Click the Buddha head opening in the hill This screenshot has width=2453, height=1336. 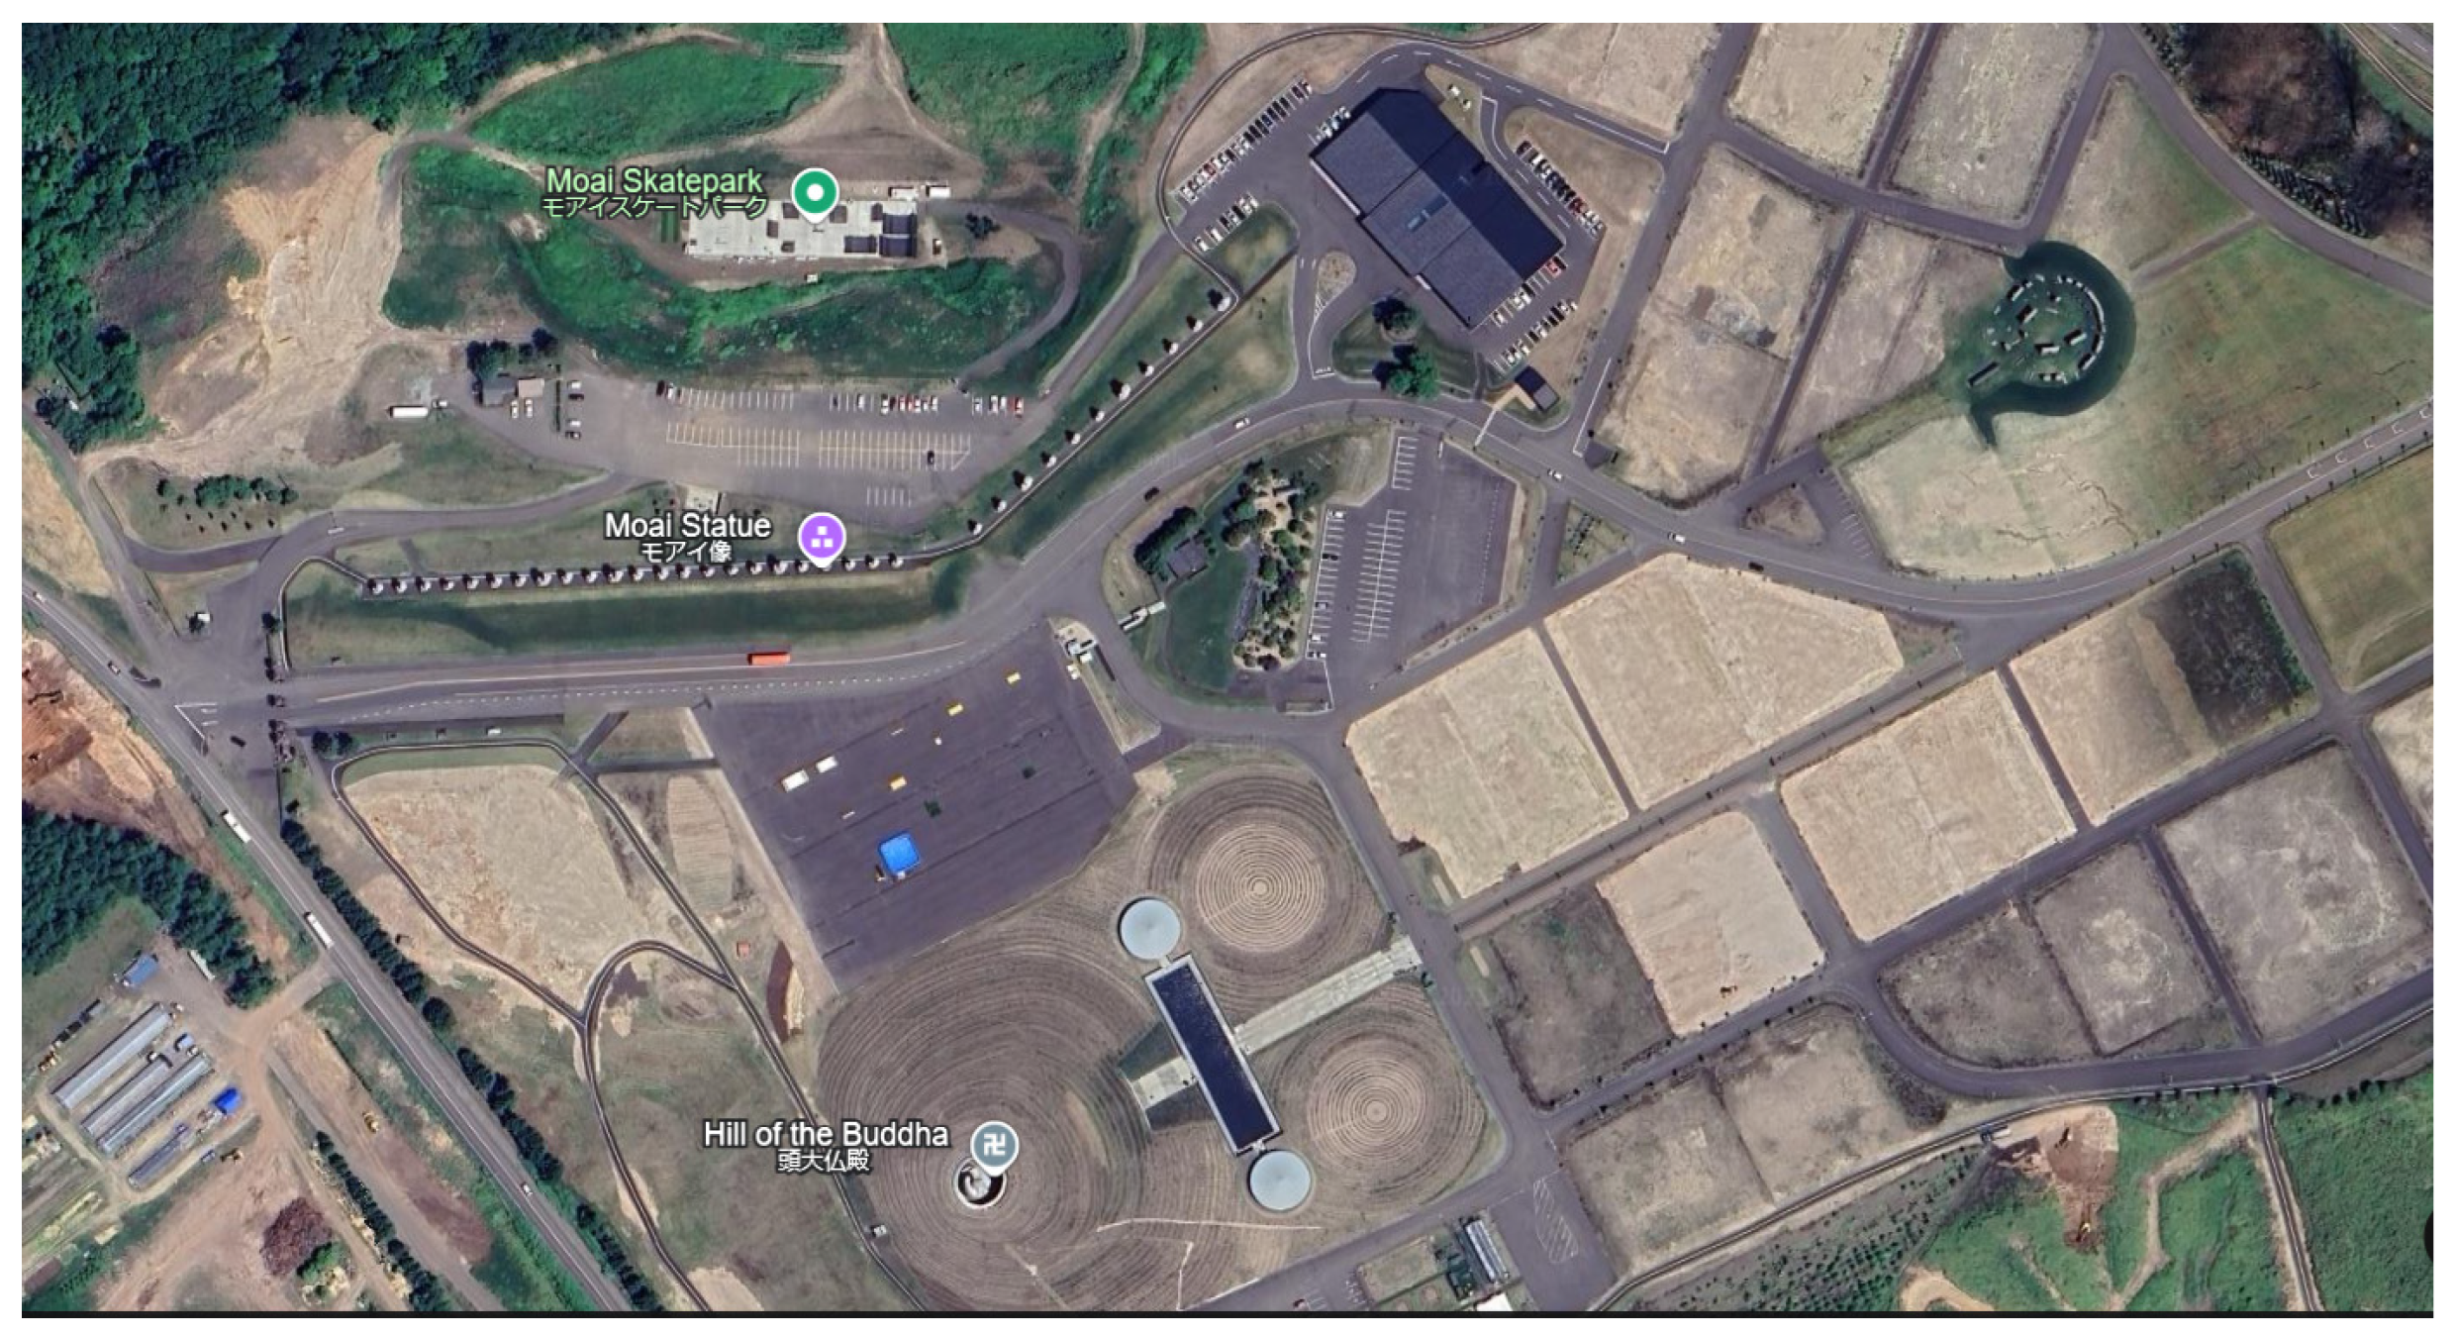point(978,1186)
